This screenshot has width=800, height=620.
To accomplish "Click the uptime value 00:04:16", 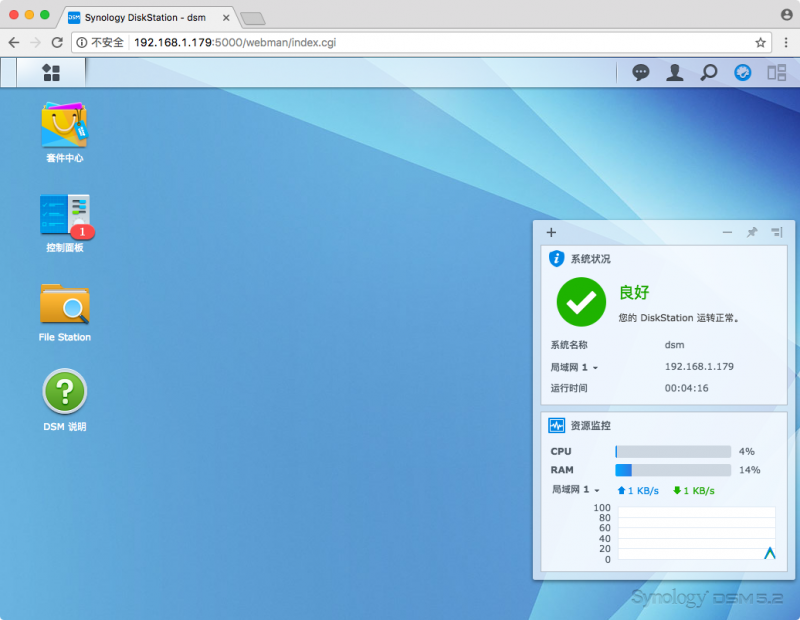I will [x=686, y=388].
